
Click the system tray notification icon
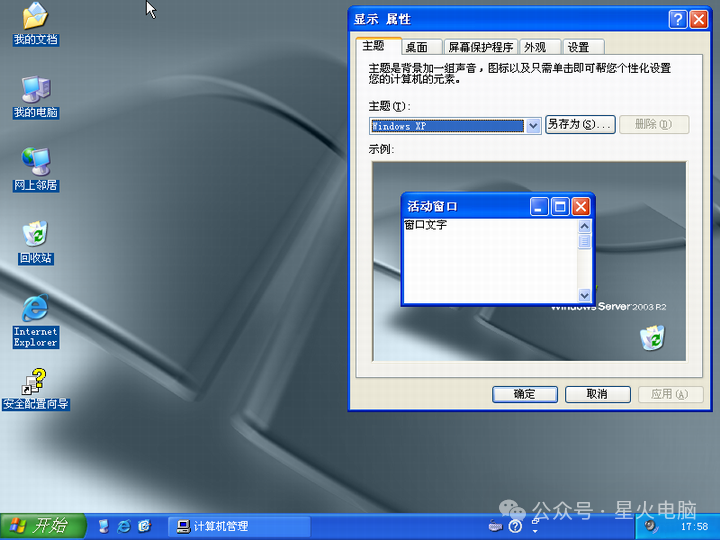pos(650,526)
